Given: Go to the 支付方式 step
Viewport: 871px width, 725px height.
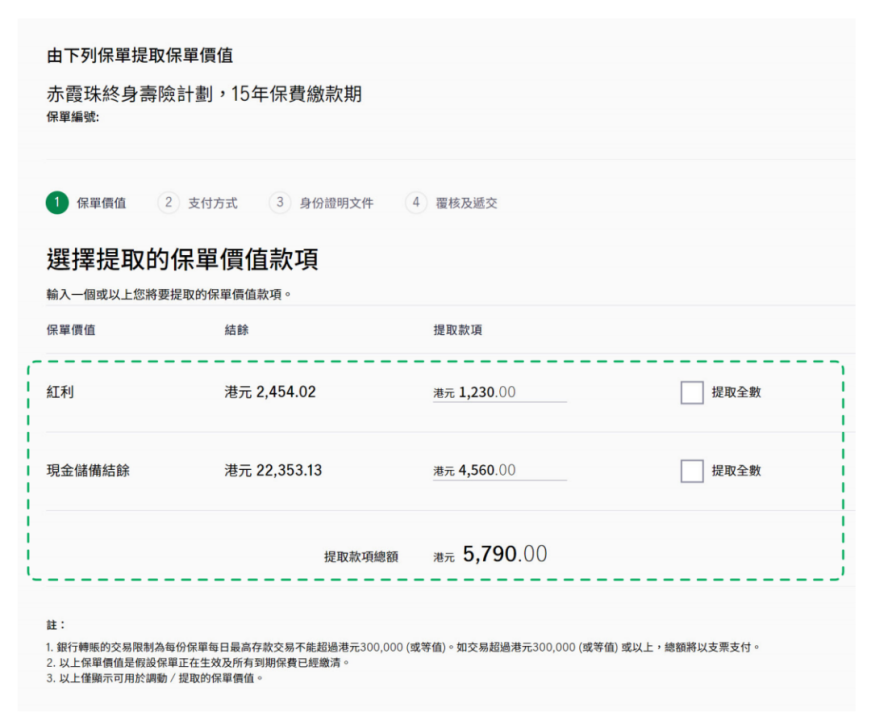Looking at the screenshot, I should pos(212,203).
